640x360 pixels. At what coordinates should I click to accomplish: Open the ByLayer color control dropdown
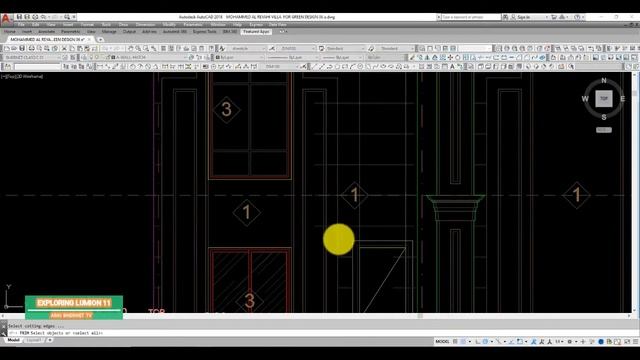[240, 58]
